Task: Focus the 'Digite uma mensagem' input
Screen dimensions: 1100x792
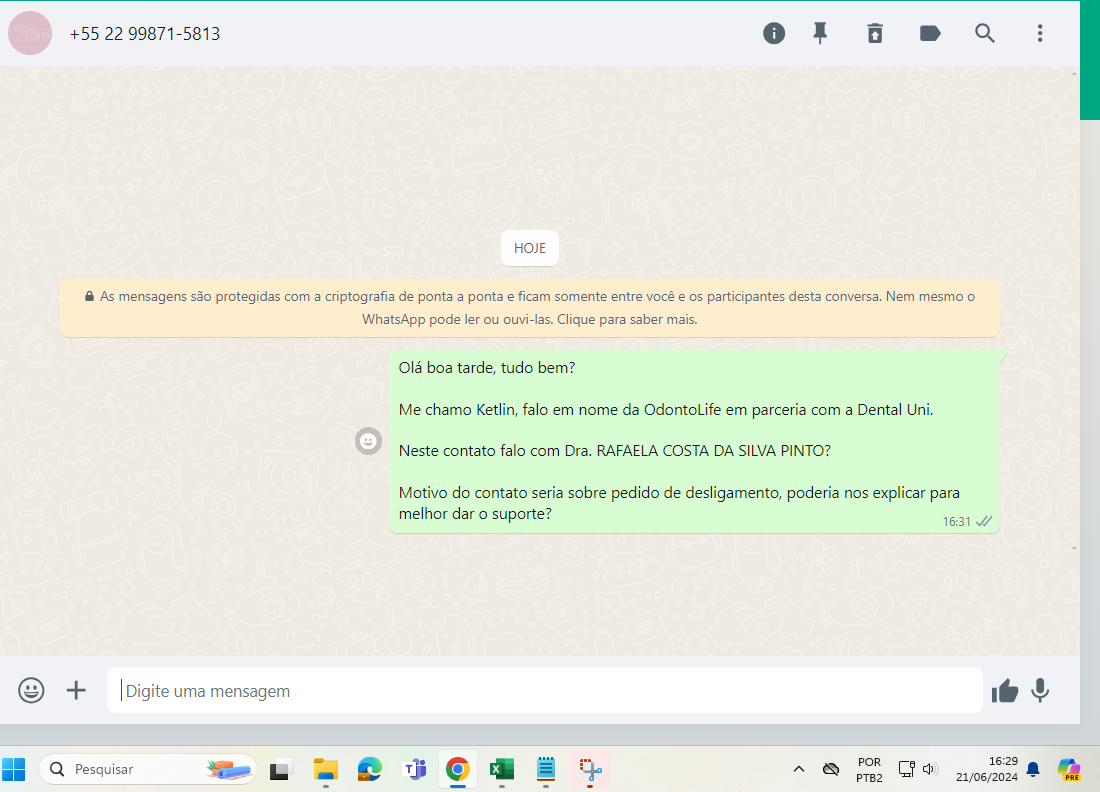Action: point(544,690)
